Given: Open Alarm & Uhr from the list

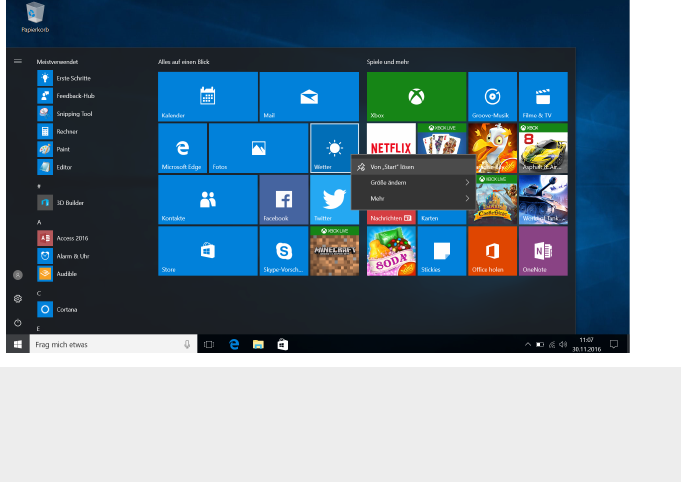Looking at the screenshot, I should pos(63,256).
